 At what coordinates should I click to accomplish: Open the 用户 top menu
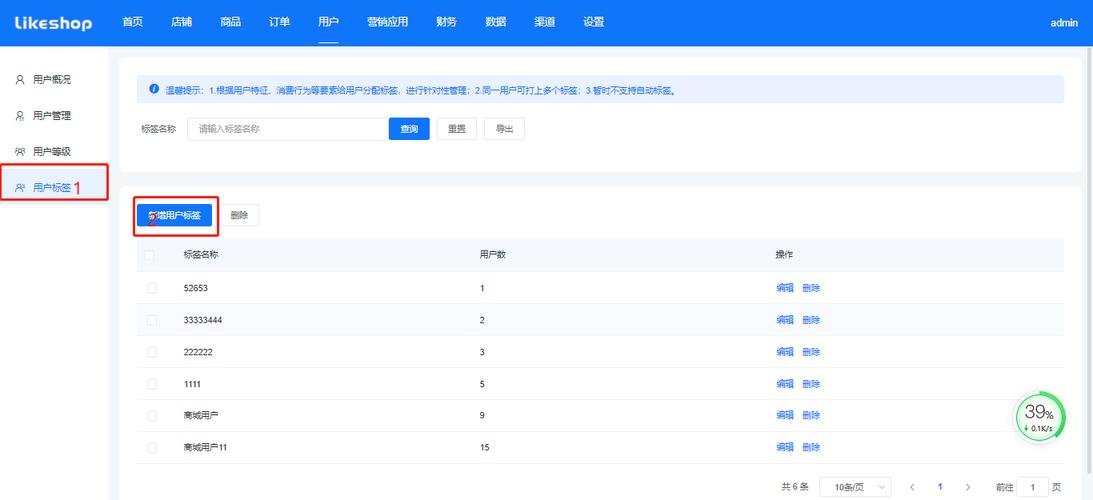pos(328,22)
